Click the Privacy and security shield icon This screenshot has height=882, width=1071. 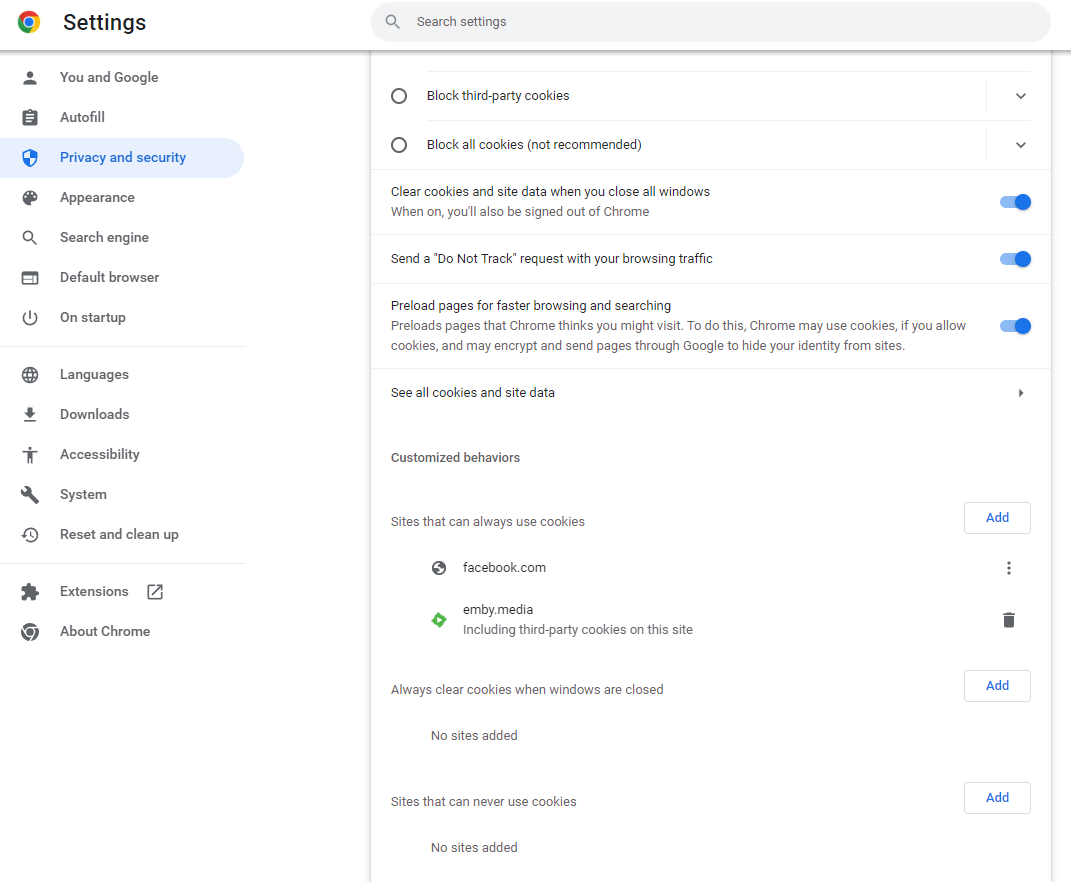[x=30, y=158]
